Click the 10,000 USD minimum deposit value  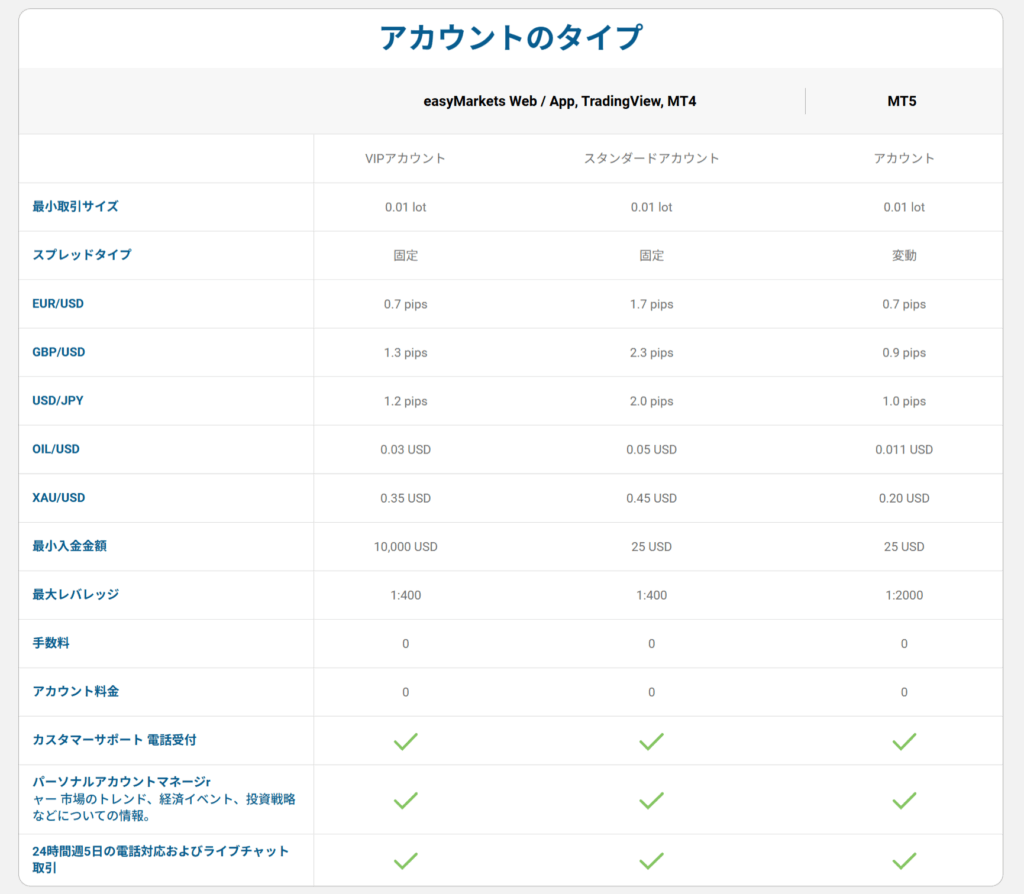pyautogui.click(x=405, y=547)
